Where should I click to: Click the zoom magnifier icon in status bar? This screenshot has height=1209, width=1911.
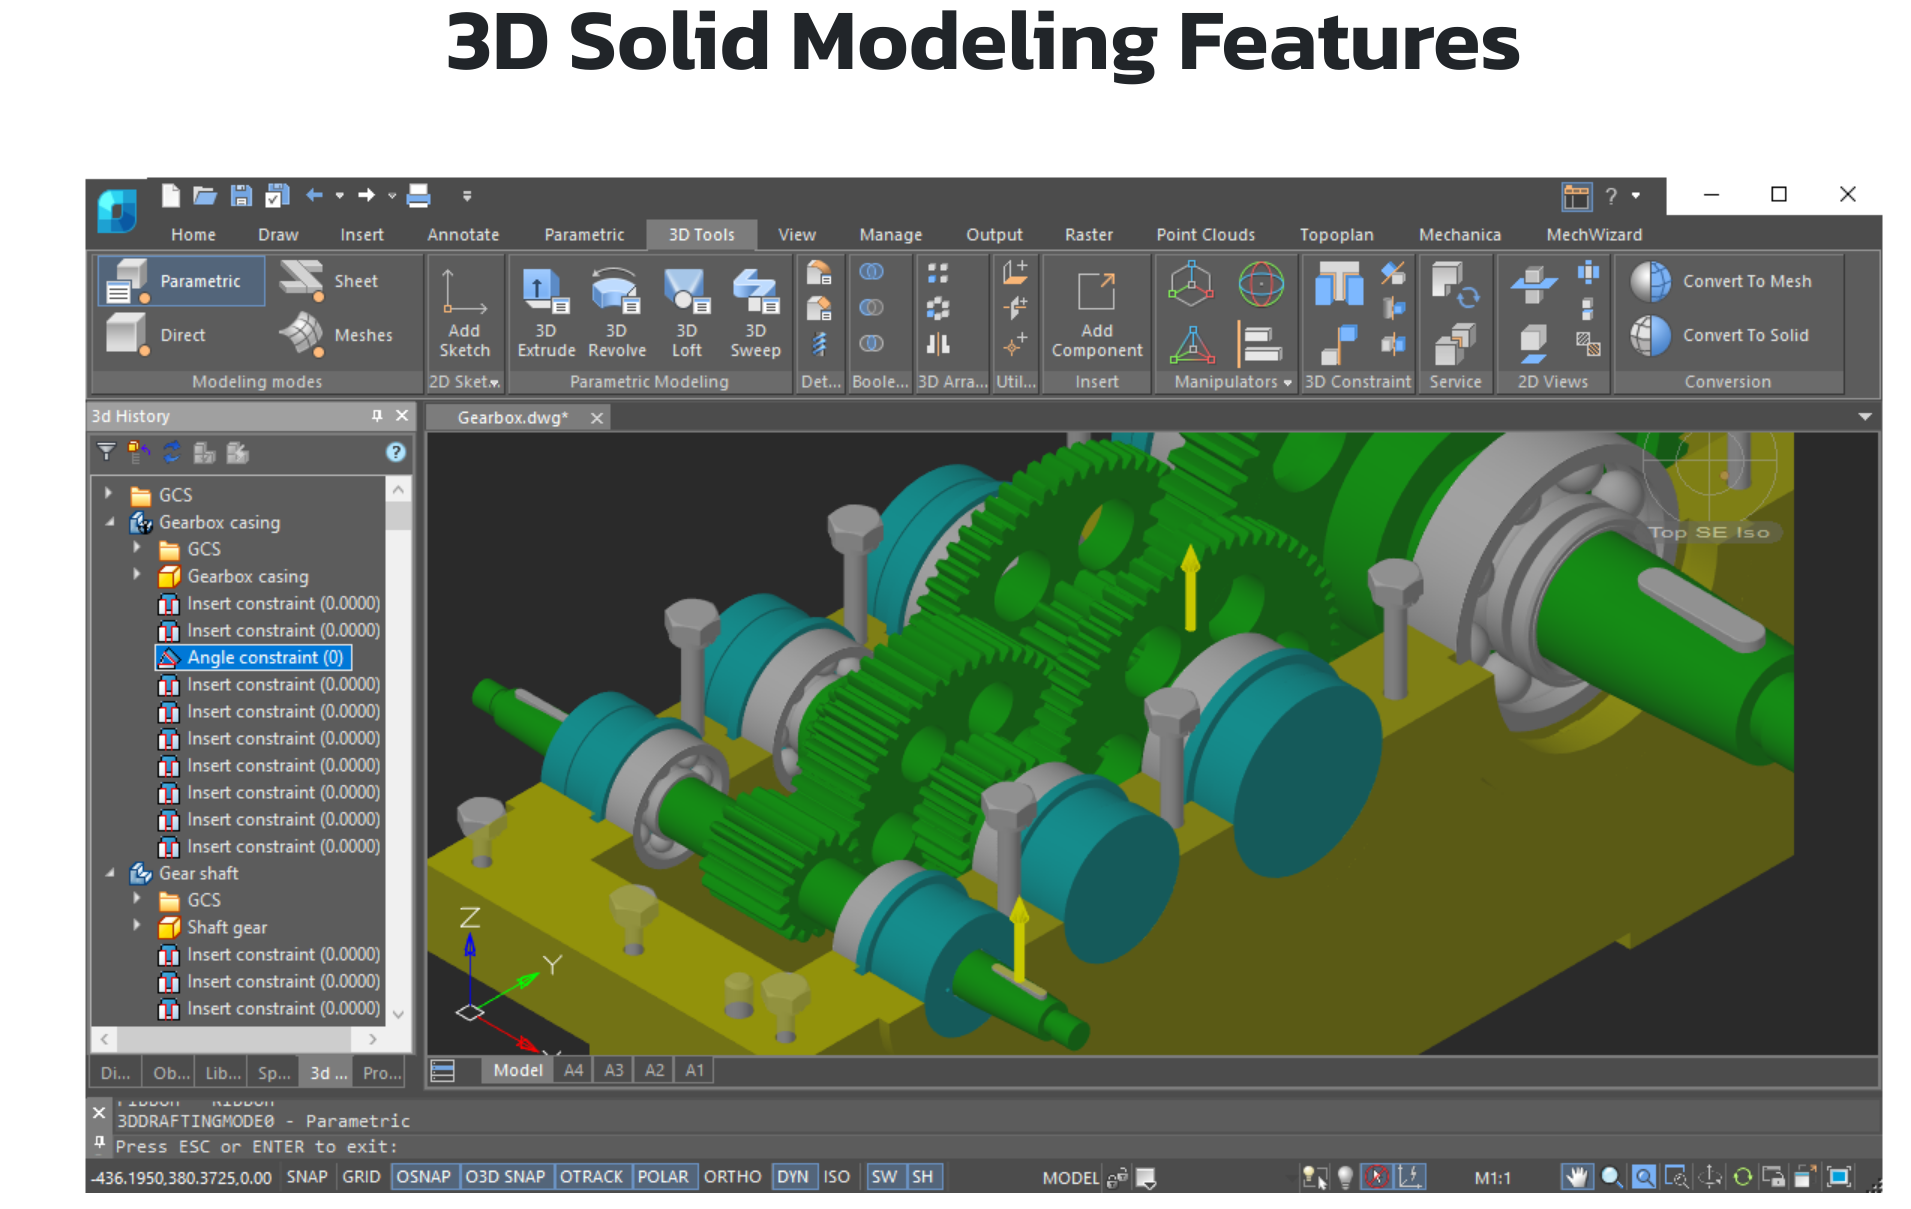click(x=1611, y=1177)
